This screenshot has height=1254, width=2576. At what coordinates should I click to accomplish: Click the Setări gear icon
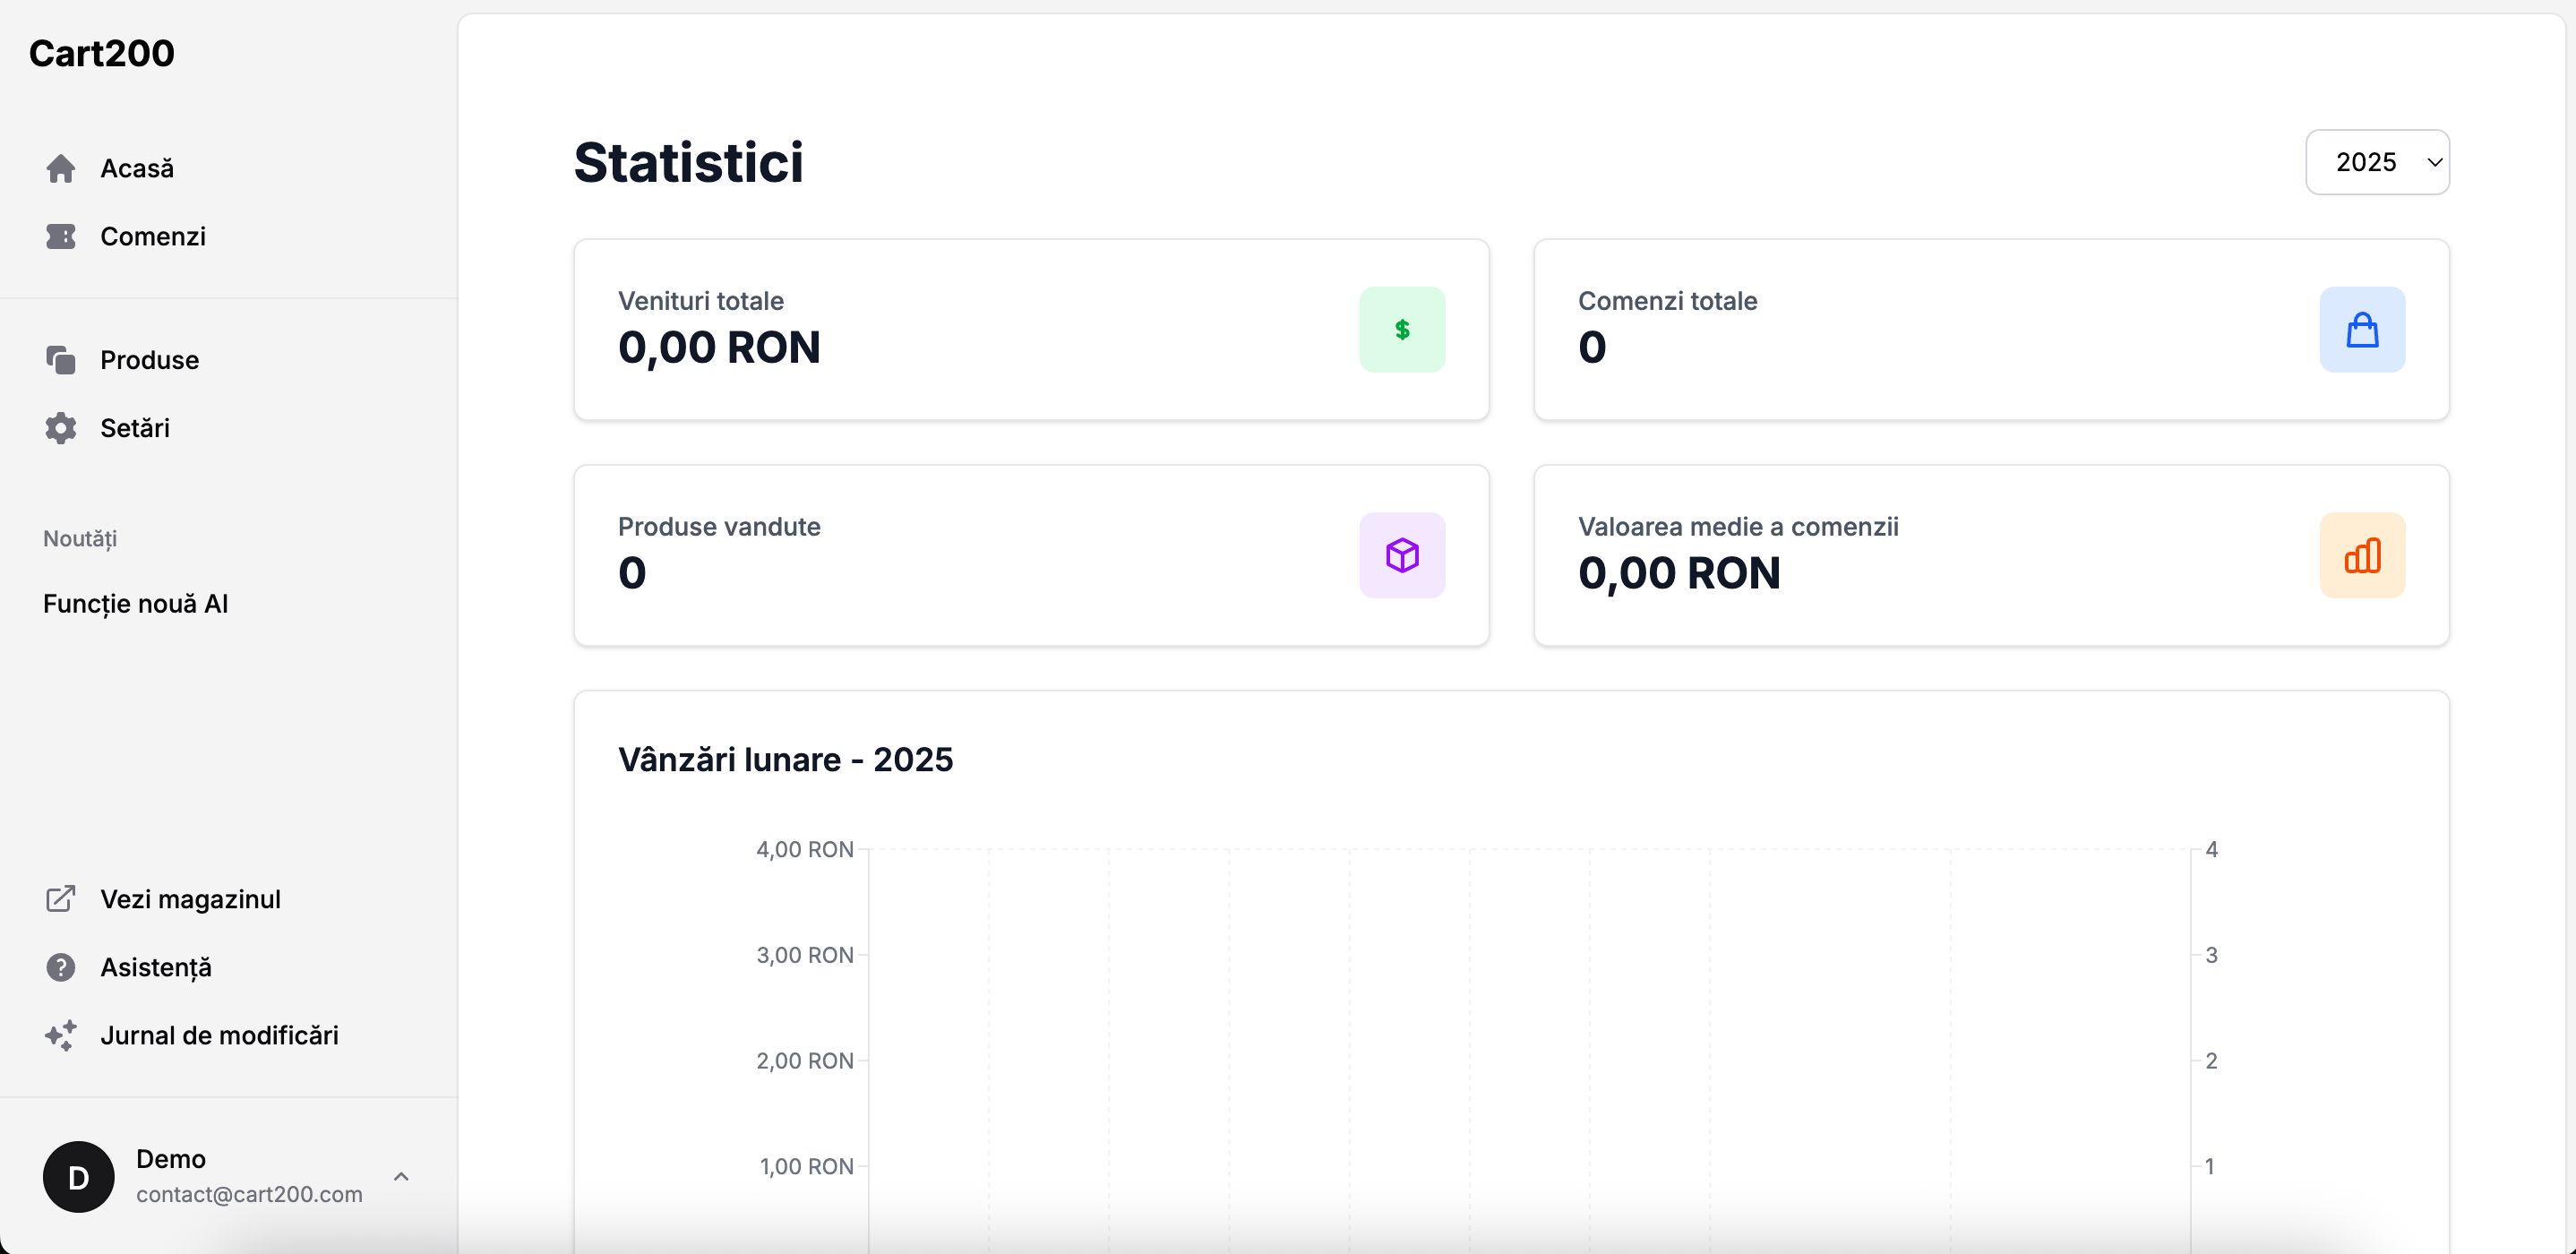pos(61,428)
